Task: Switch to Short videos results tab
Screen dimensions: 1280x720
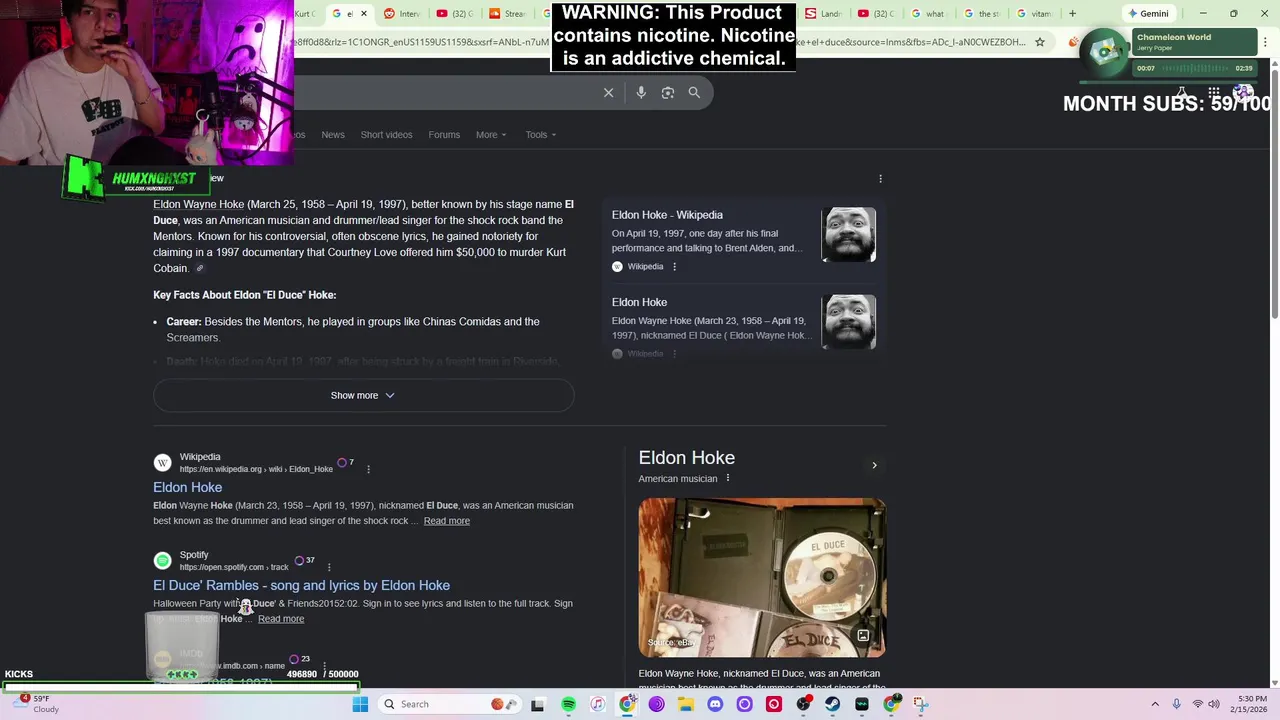Action: (386, 135)
